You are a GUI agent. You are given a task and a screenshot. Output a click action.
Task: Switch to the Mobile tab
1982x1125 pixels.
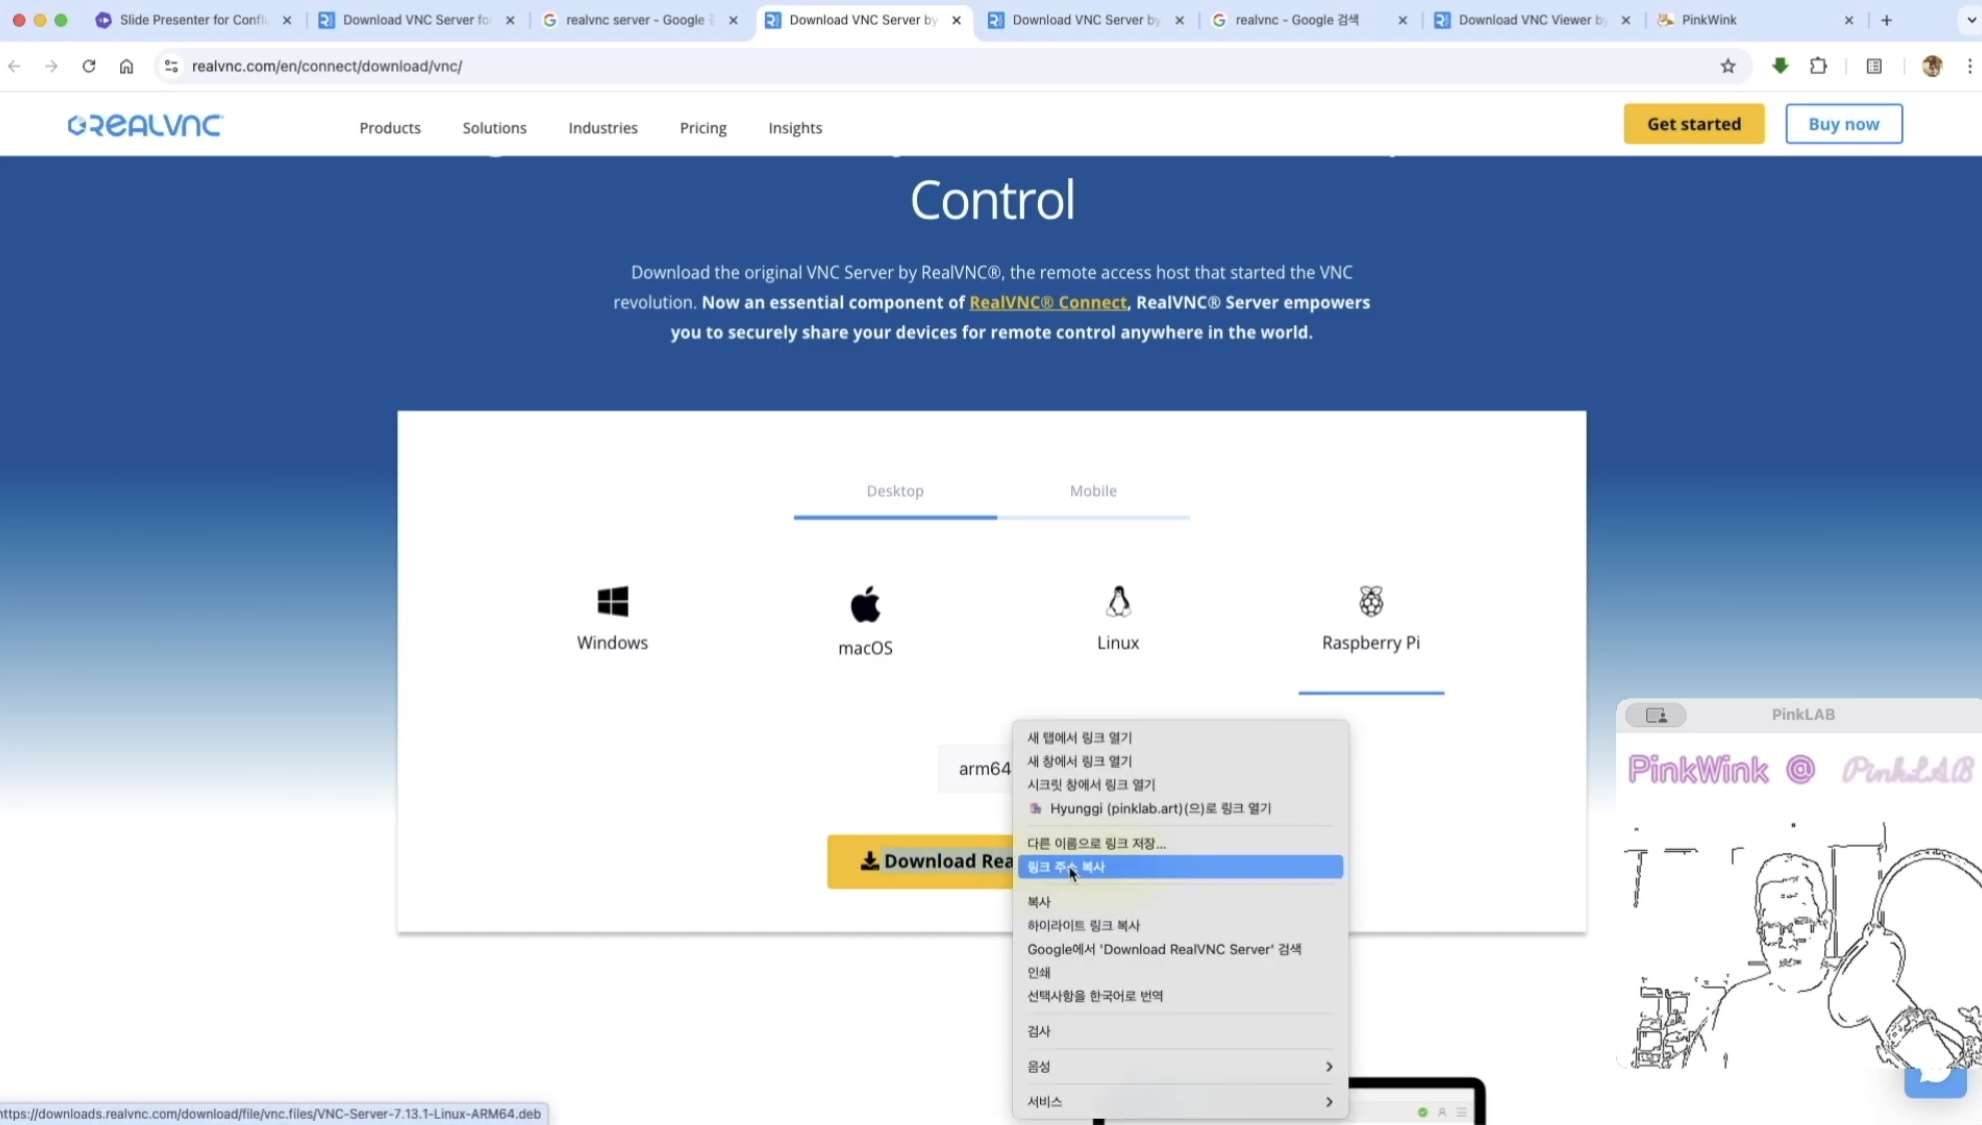coord(1093,491)
